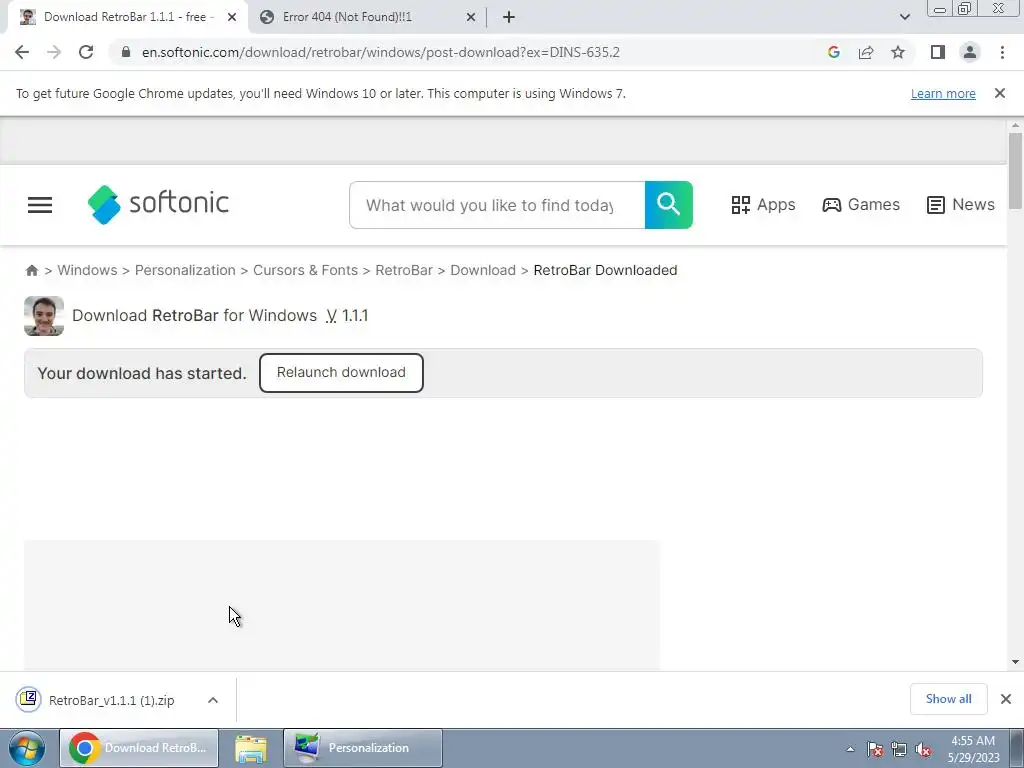This screenshot has width=1024, height=768.
Task: Open Windows Start menu
Action: tap(27, 748)
